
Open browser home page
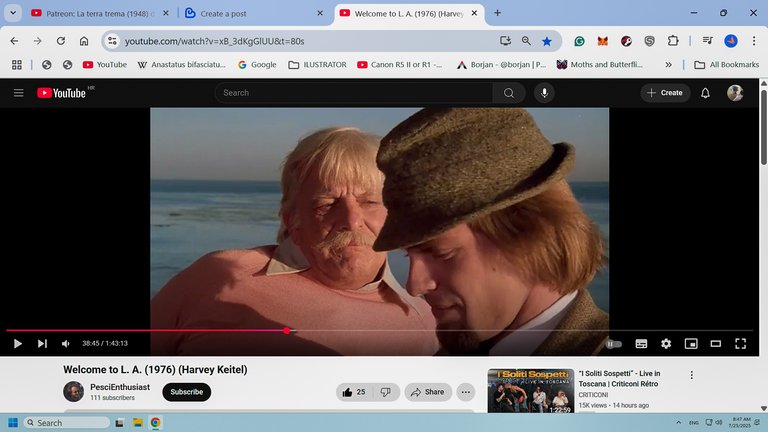[84, 41]
